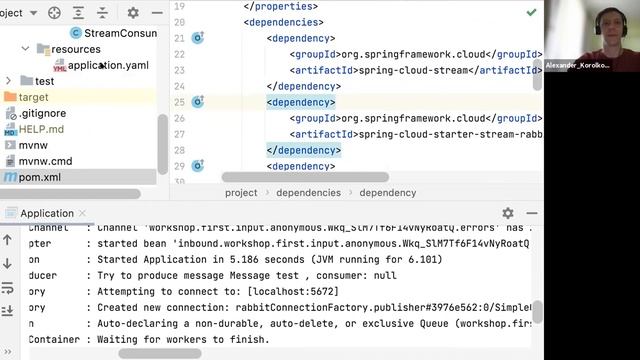The height and width of the screenshot is (360, 640).
Task: Click gutter dependency icon on line 21
Action: pos(198,38)
